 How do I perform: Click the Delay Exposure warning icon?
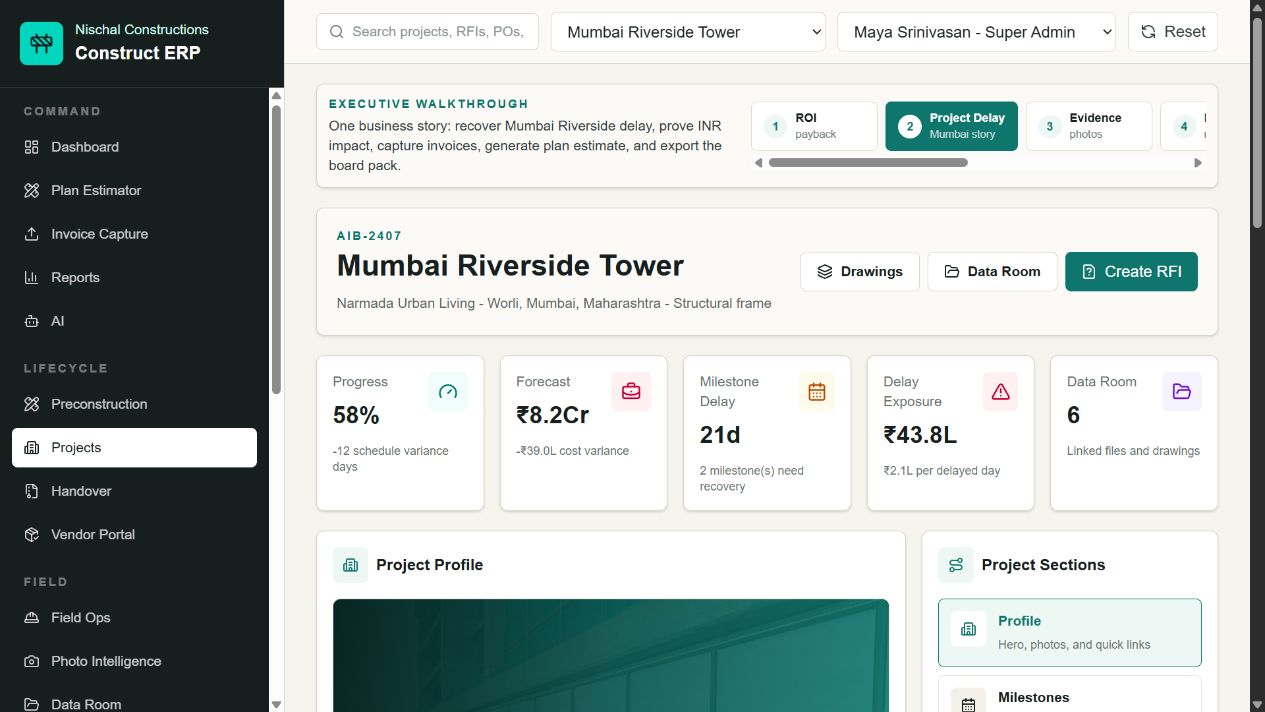click(x=1000, y=392)
